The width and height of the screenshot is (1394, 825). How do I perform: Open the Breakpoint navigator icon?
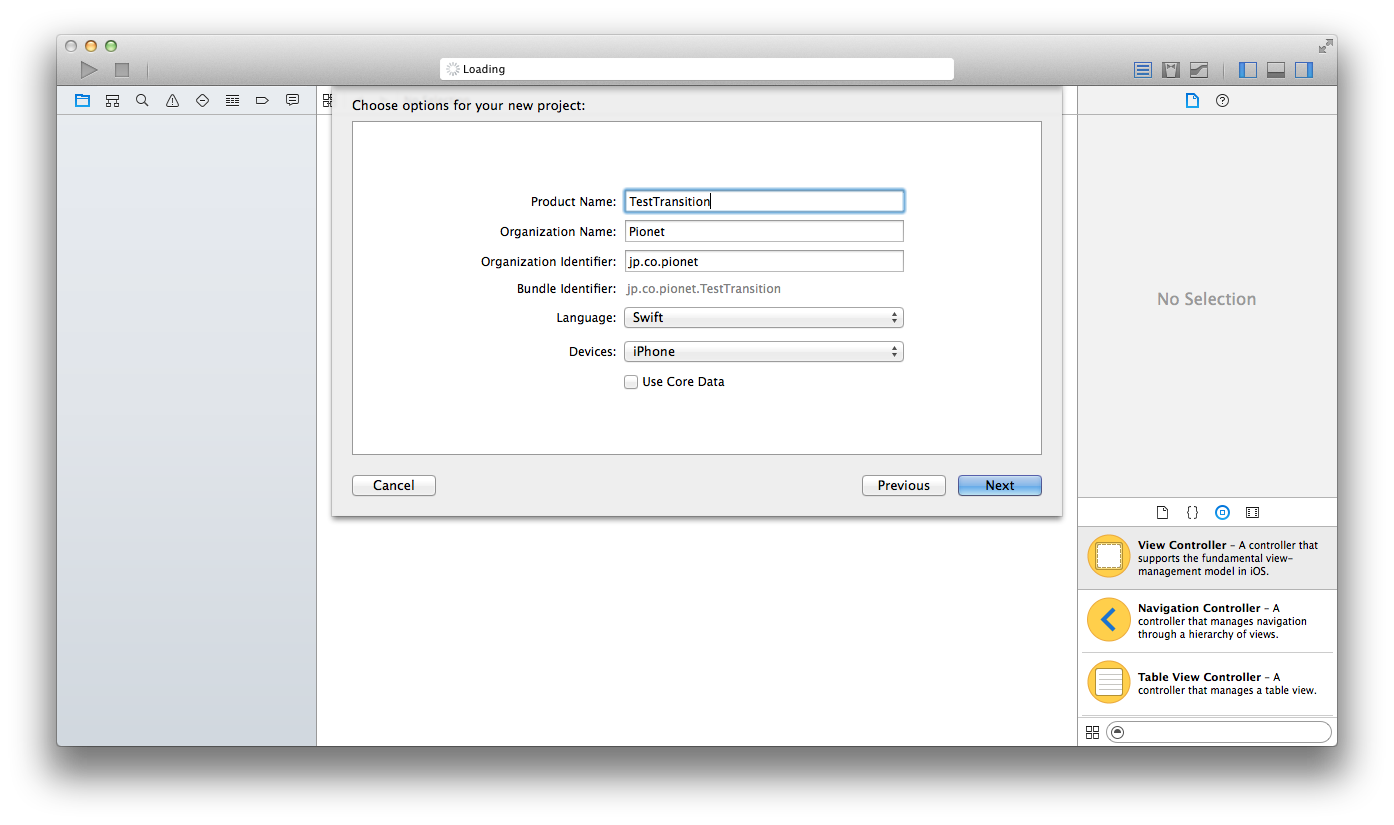(262, 100)
